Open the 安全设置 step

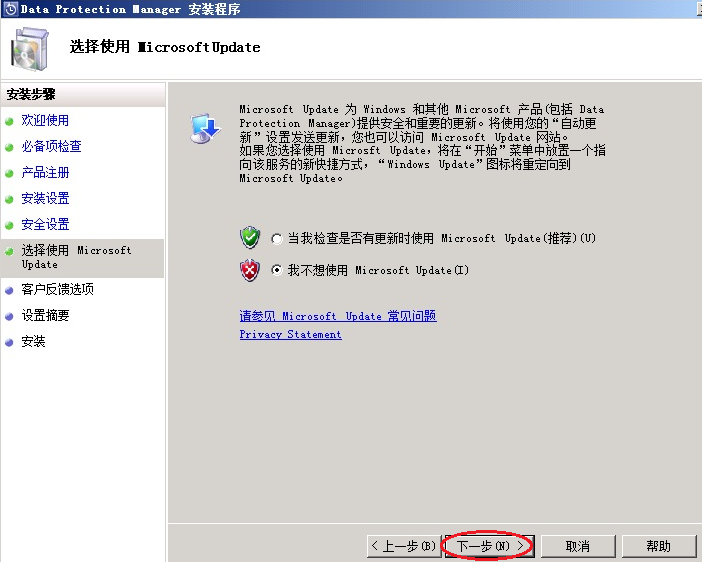coord(45,224)
